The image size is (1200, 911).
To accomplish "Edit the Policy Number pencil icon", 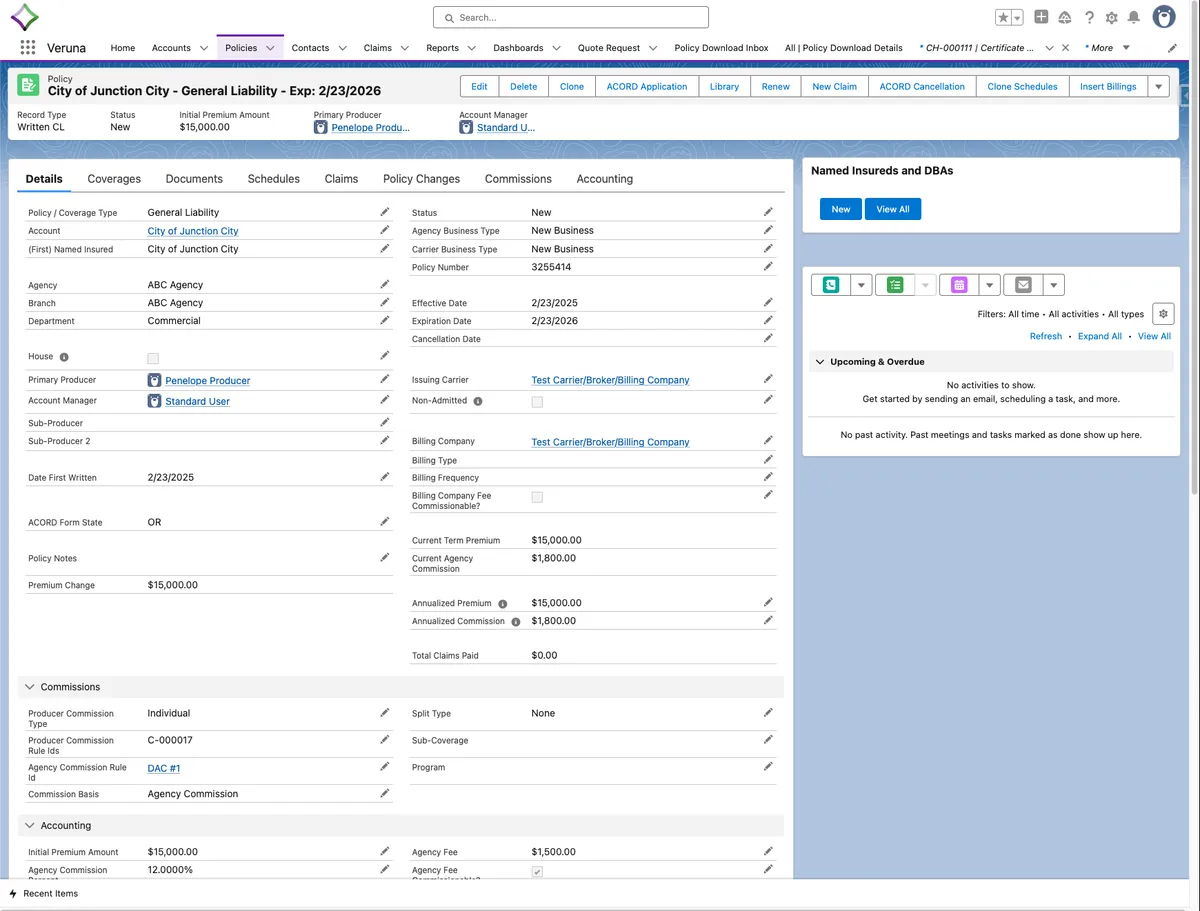I will coord(768,266).
